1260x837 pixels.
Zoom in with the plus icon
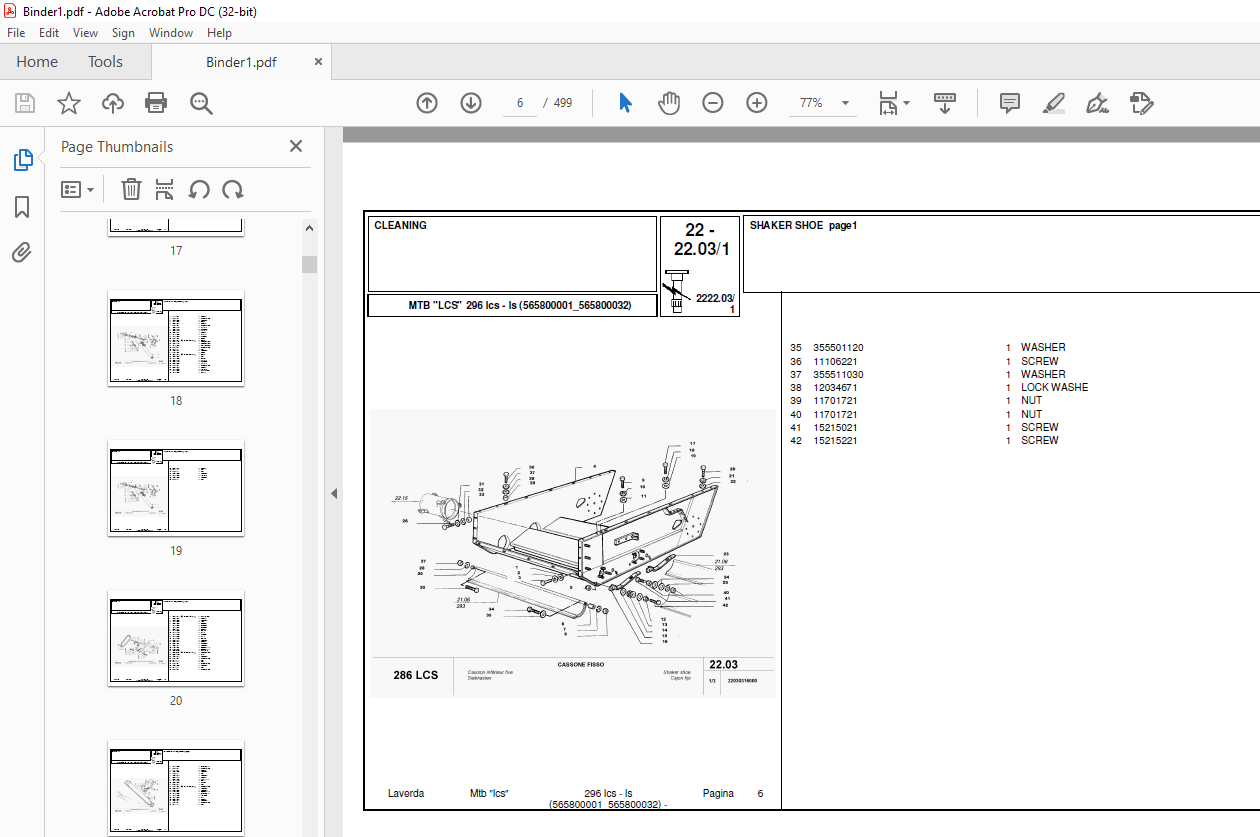click(756, 103)
